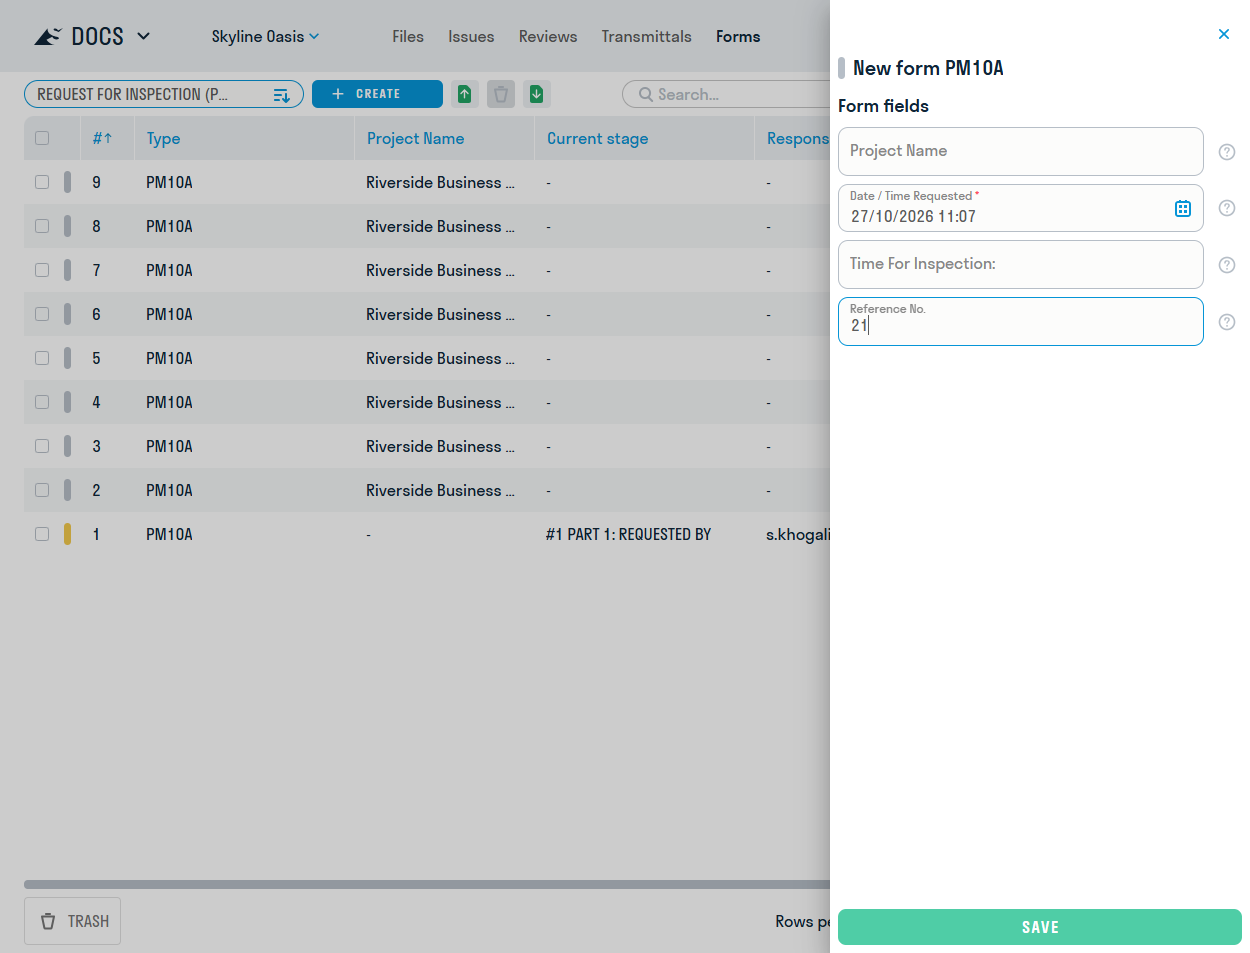The width and height of the screenshot is (1250, 953).
Task: Click the Type column header
Action: (x=164, y=138)
